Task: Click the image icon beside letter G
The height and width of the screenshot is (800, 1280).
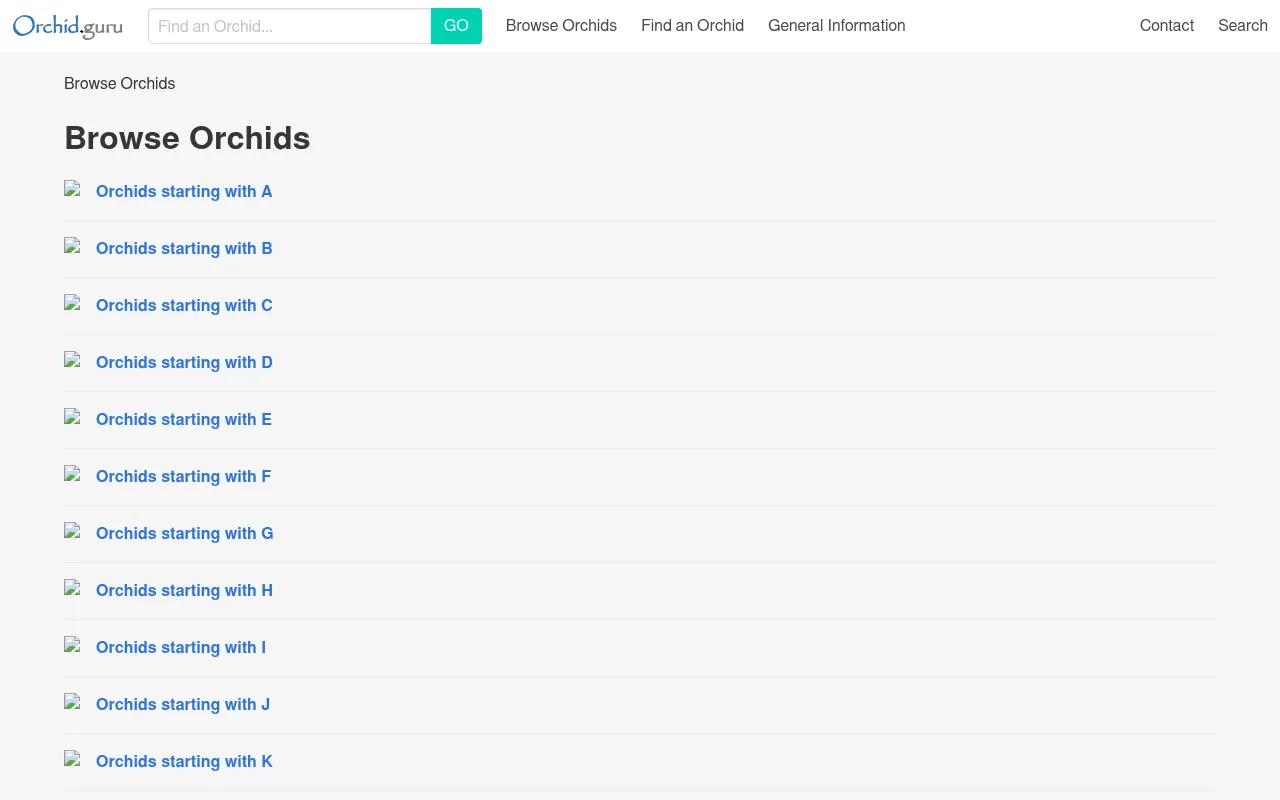Action: (x=72, y=531)
